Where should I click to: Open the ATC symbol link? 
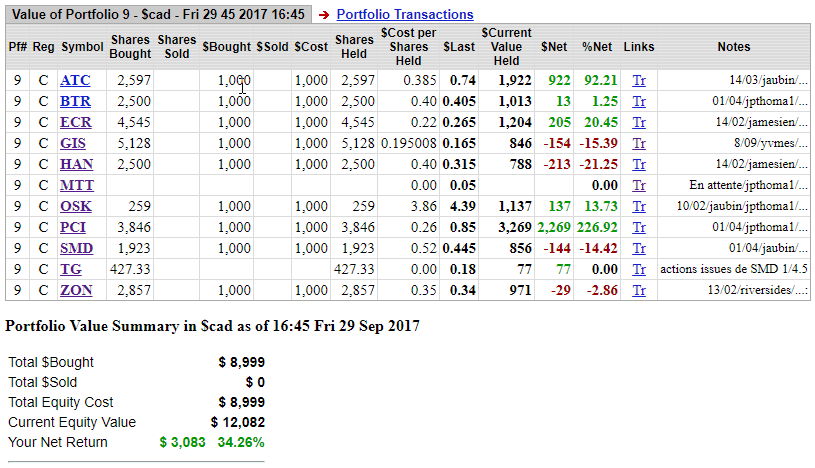(75, 80)
